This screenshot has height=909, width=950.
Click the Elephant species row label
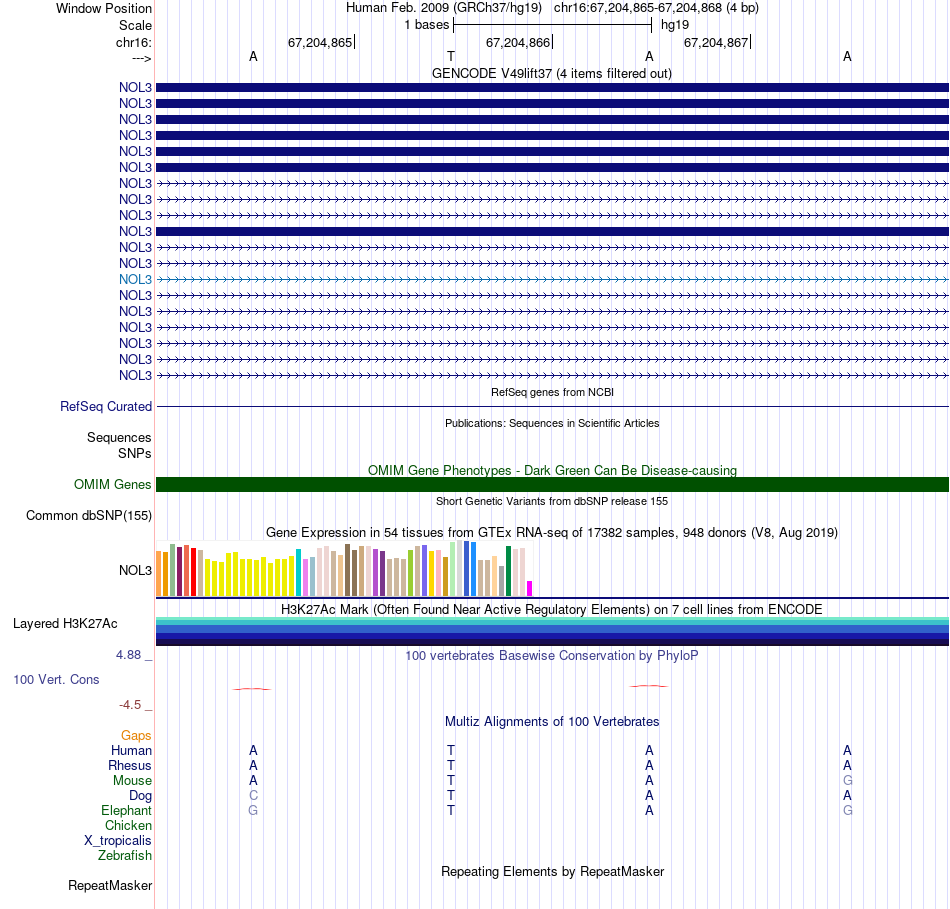127,811
